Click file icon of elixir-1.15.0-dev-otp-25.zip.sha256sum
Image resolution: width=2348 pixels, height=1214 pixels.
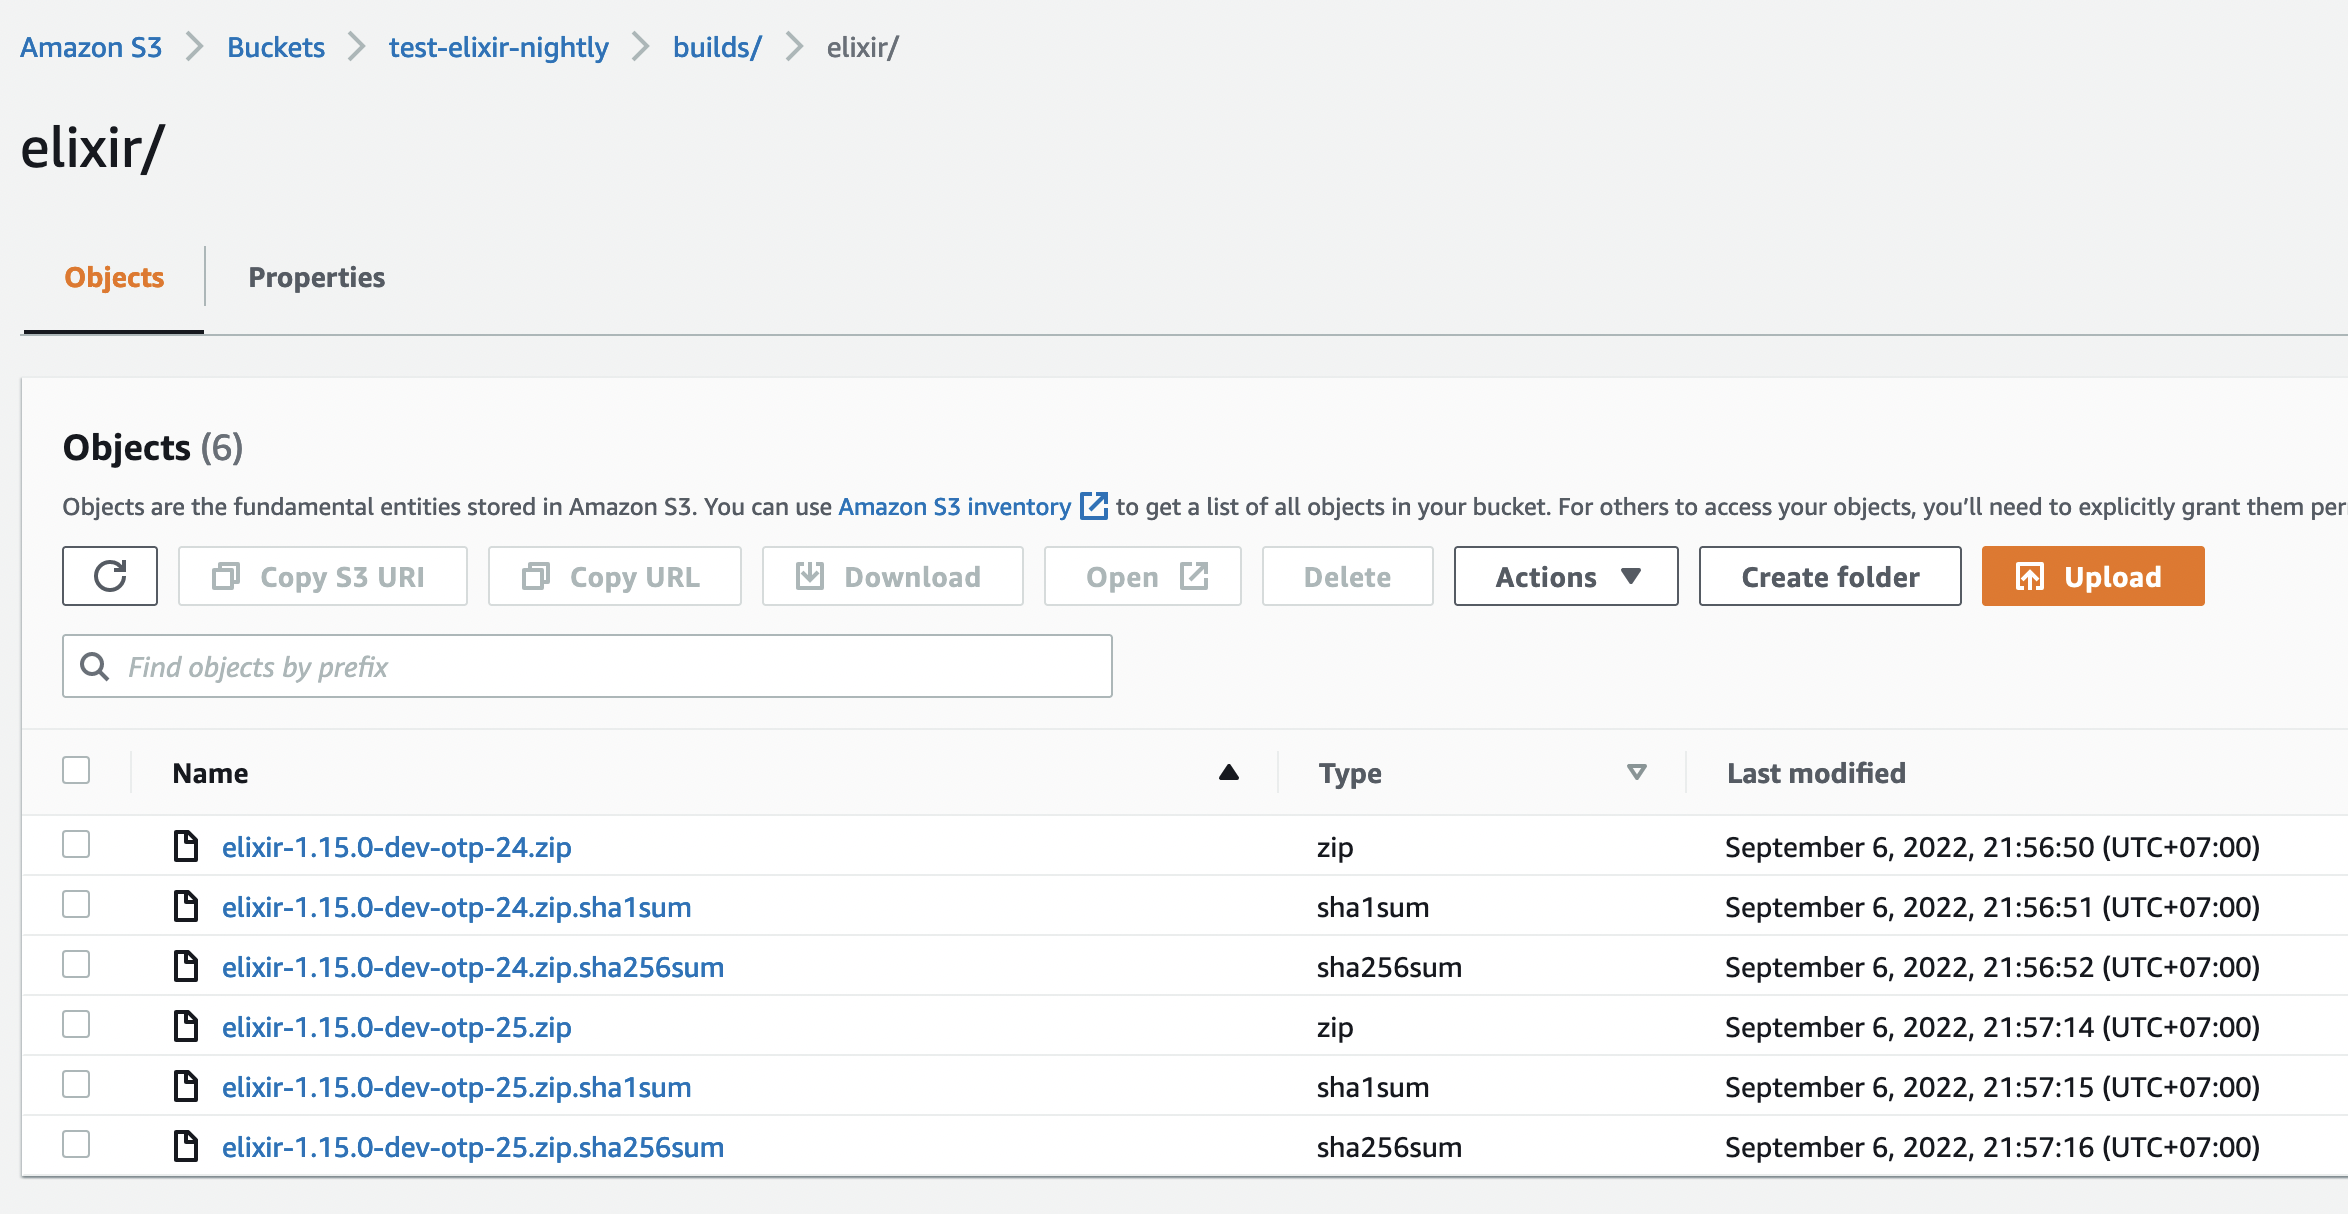click(x=186, y=1146)
